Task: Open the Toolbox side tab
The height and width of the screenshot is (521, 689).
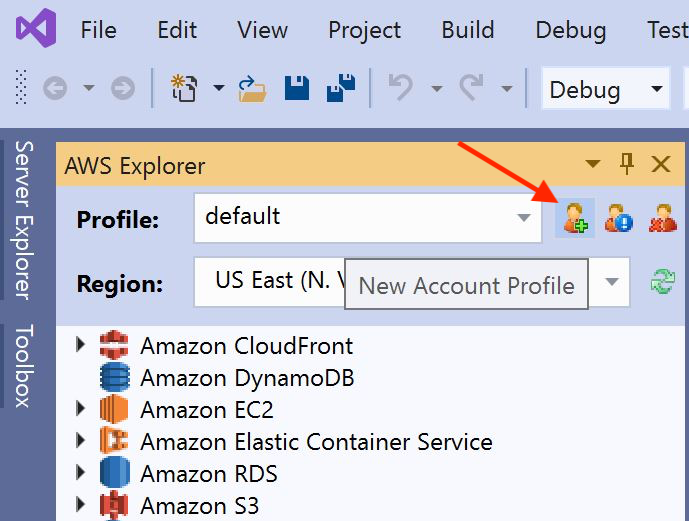Action: [23, 366]
